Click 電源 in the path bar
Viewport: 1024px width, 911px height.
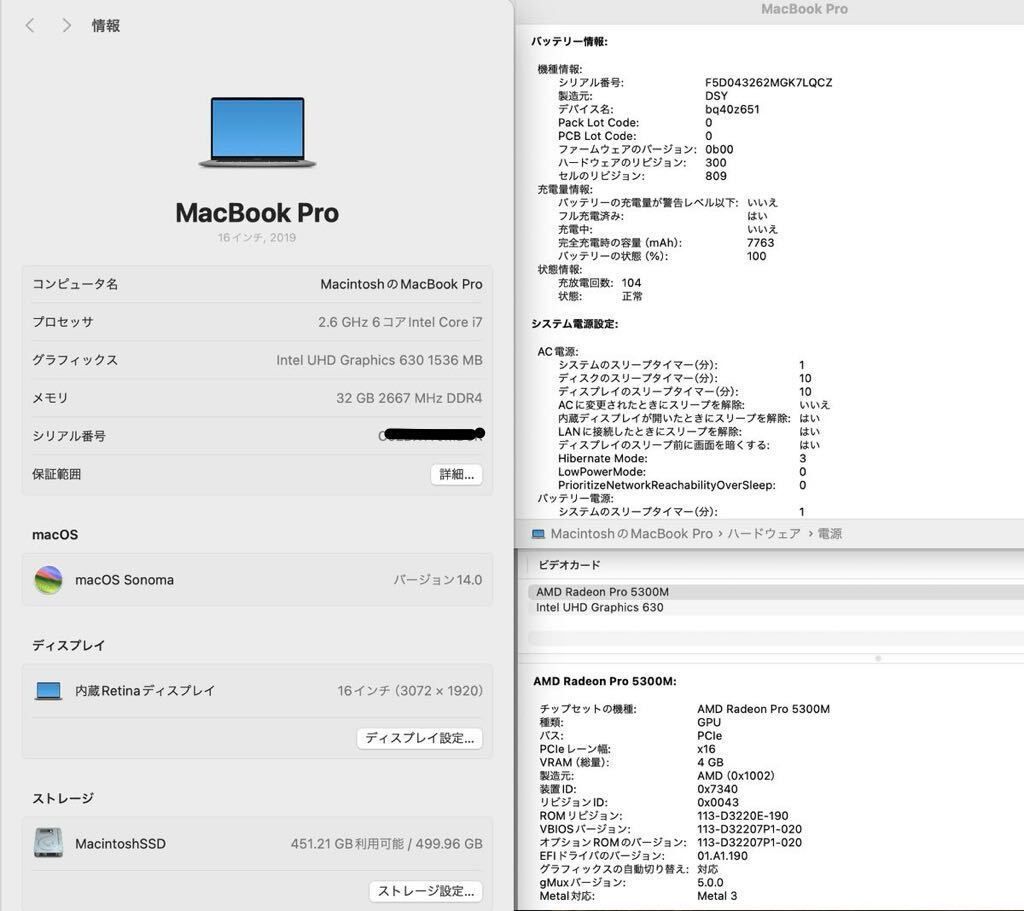[829, 534]
